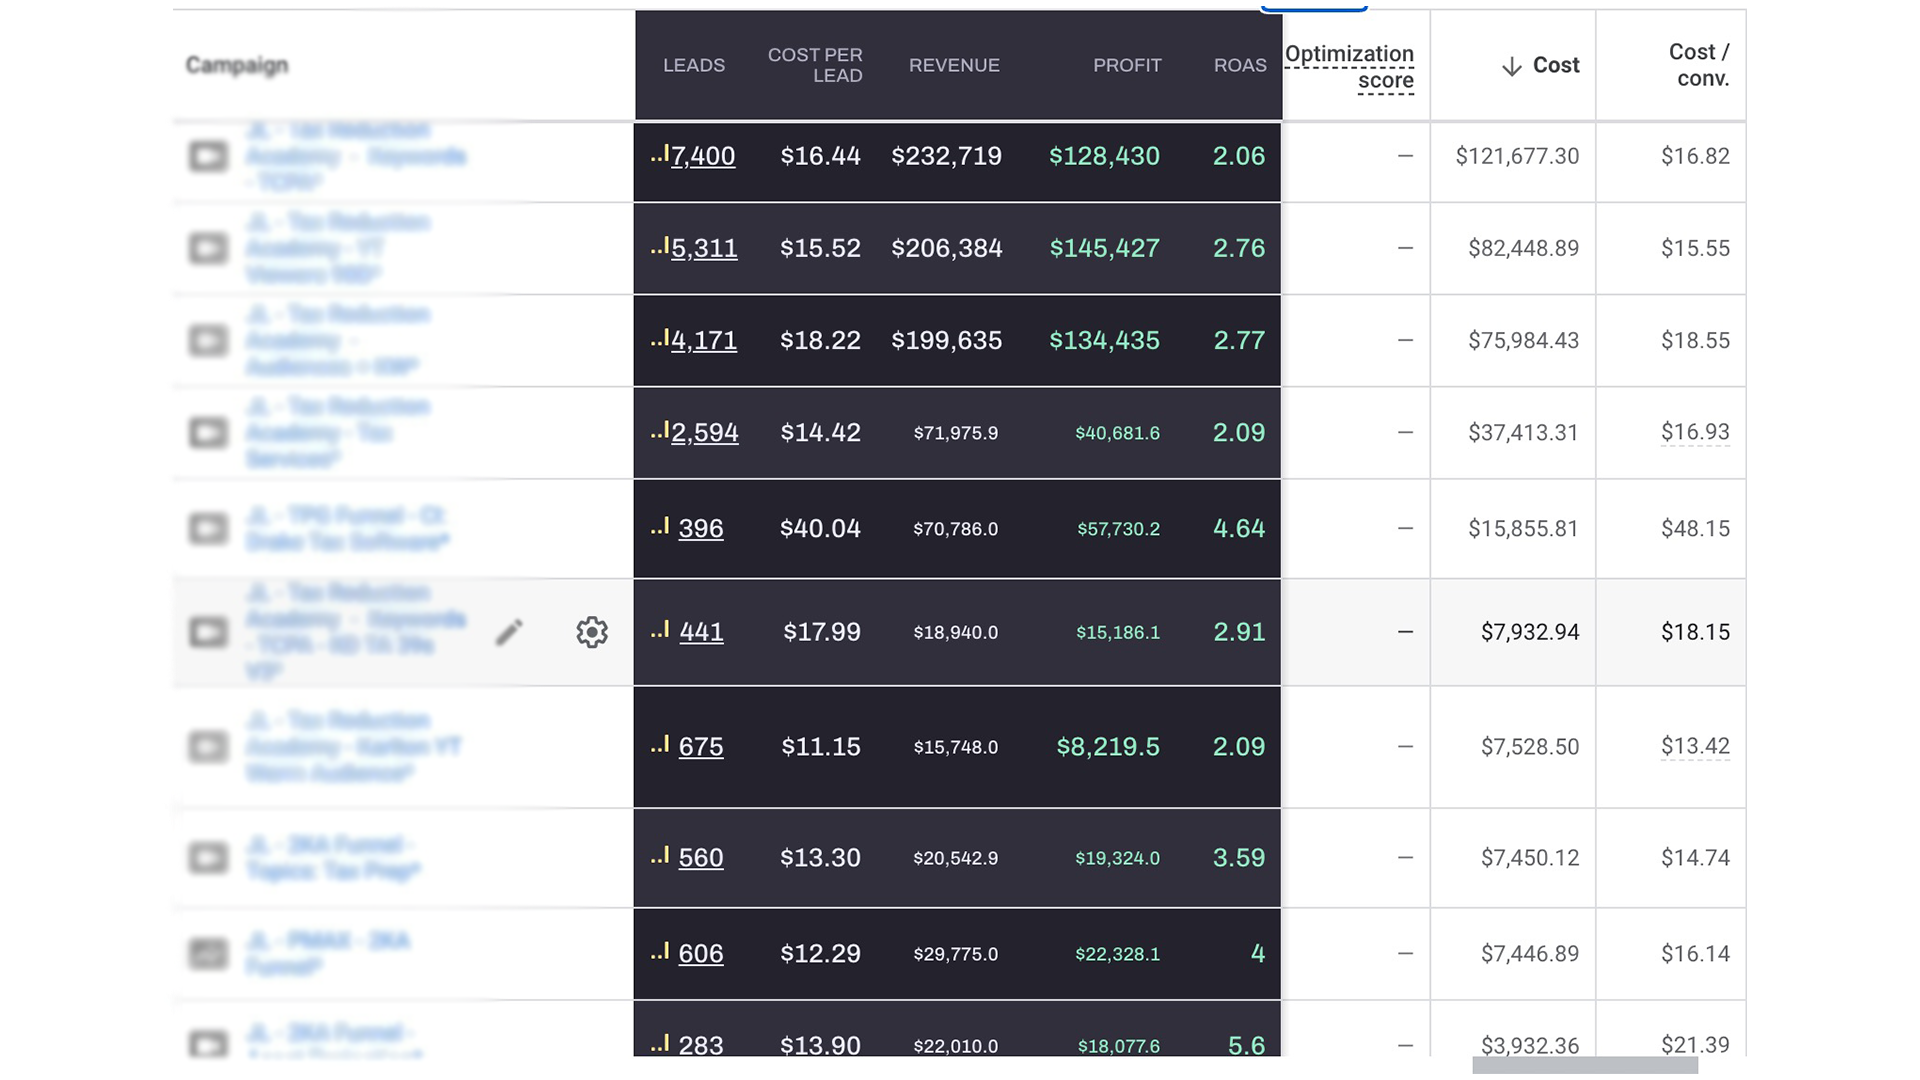Click the 2,594 leads value
Viewport: 1920px width, 1080px height.
pyautogui.click(x=705, y=432)
